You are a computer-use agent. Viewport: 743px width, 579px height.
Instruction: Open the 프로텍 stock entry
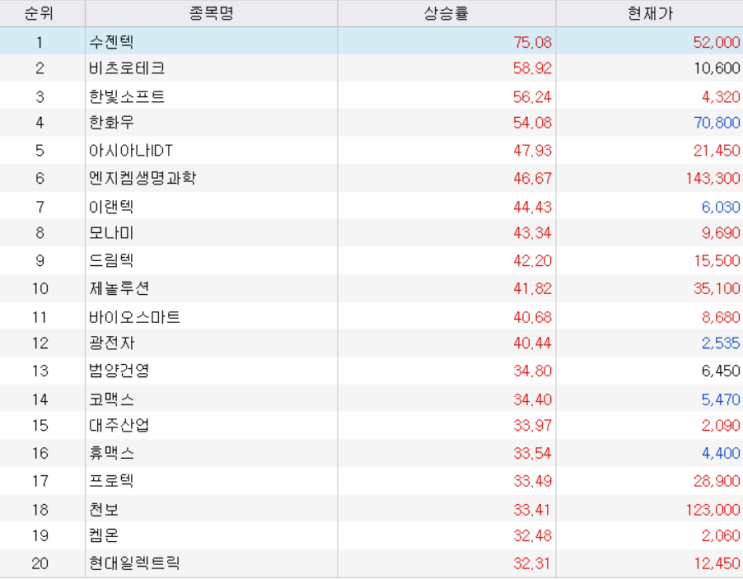[x=112, y=481]
